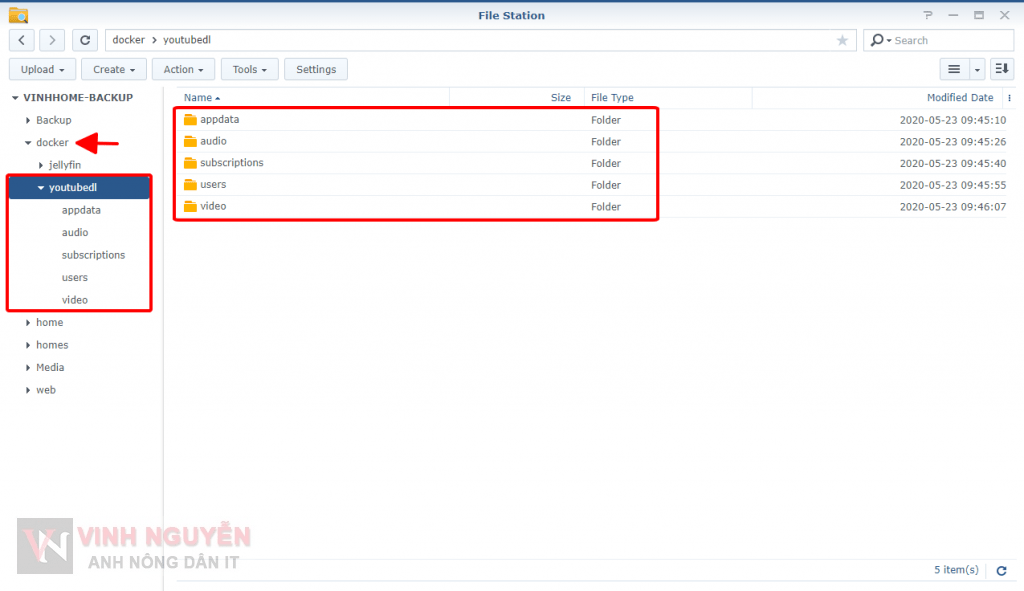Viewport: 1024px width, 591px height.
Task: Expand the Media shared folder
Action: coord(28,368)
